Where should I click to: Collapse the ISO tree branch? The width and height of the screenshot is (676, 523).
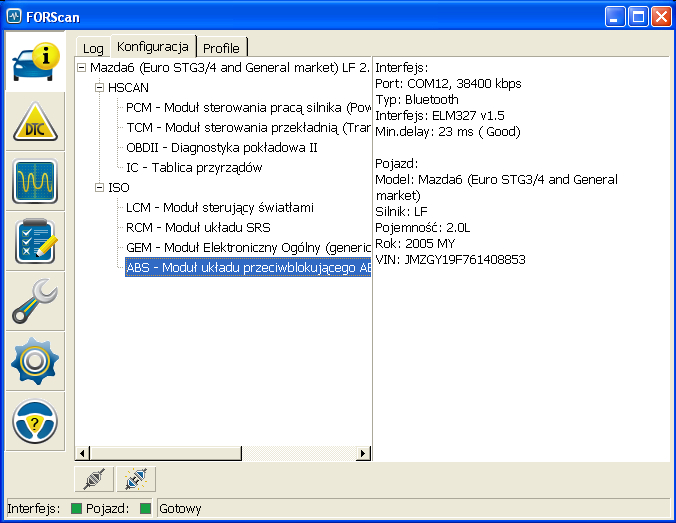[100, 187]
